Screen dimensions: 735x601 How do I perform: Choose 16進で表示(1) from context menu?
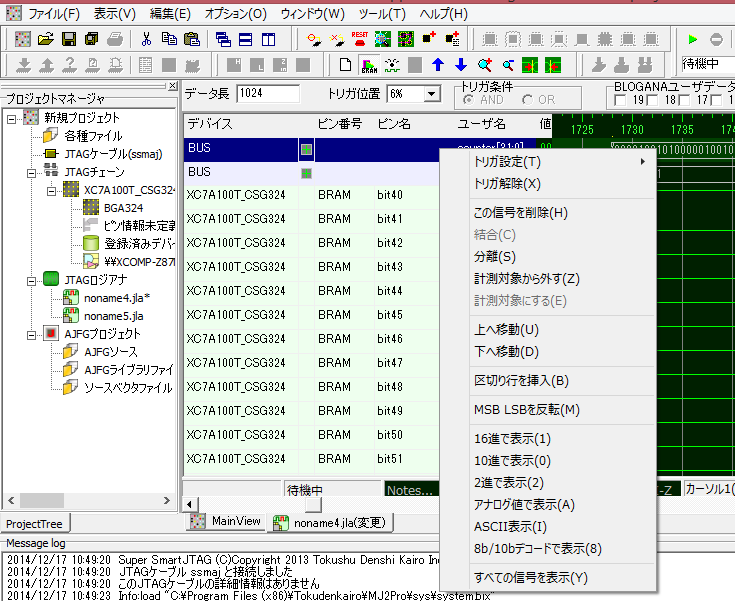(512, 439)
